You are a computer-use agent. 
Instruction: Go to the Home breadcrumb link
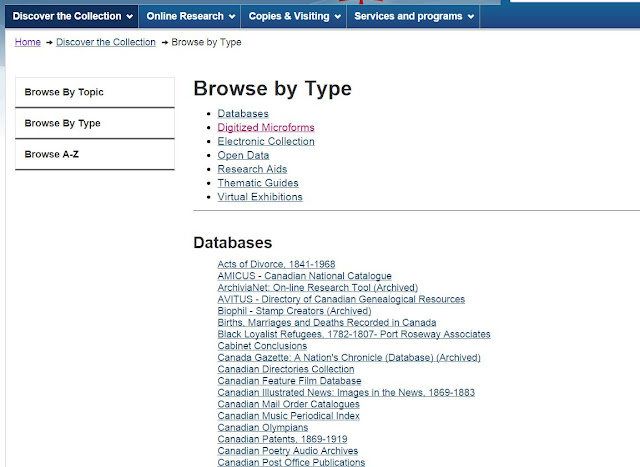(28, 42)
